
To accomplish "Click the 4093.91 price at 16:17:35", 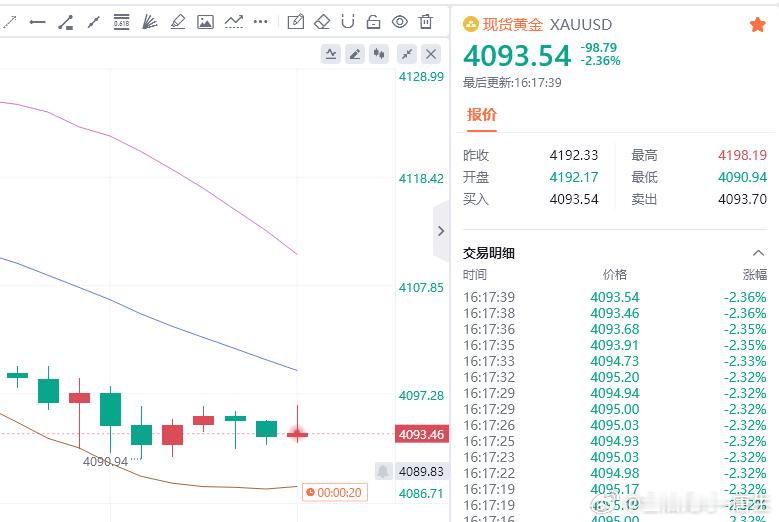I will click(x=615, y=345).
